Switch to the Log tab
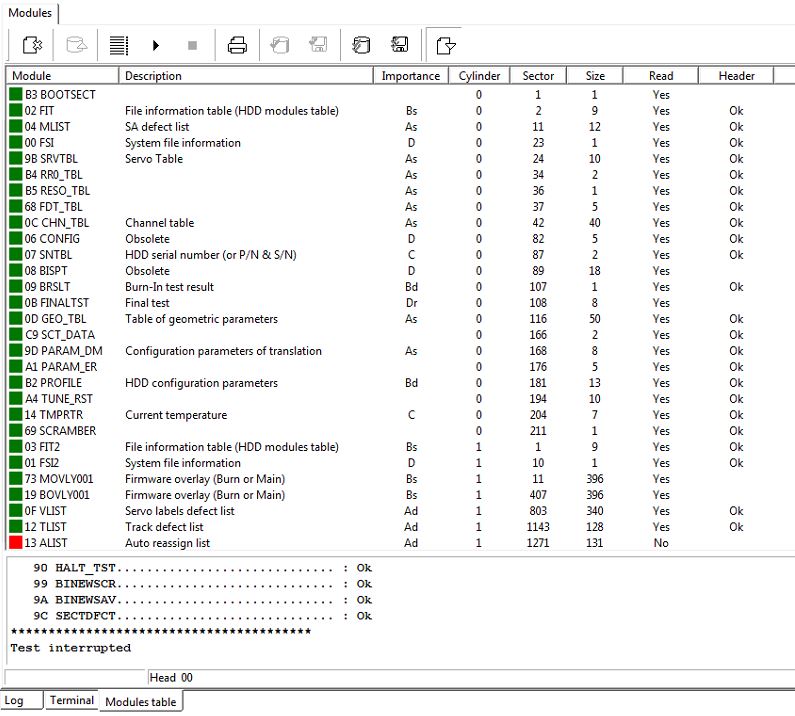The image size is (795, 716). (x=14, y=701)
